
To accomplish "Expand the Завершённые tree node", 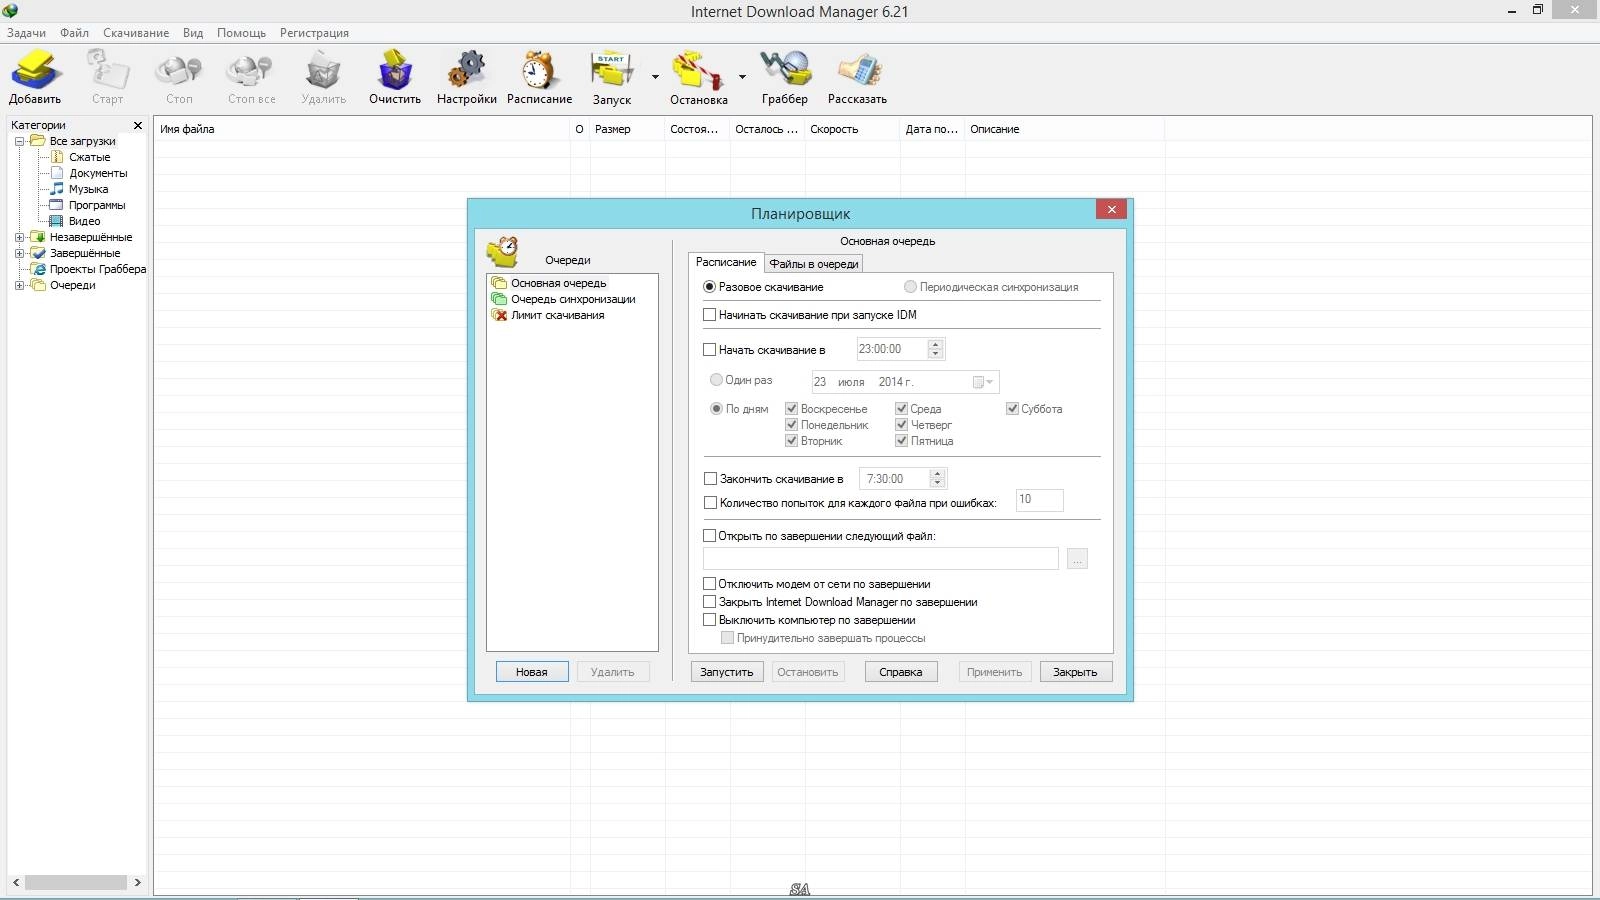I will (19, 253).
